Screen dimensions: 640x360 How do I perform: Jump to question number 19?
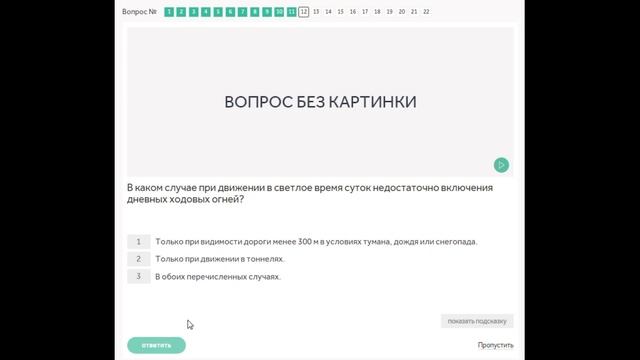pyautogui.click(x=389, y=12)
